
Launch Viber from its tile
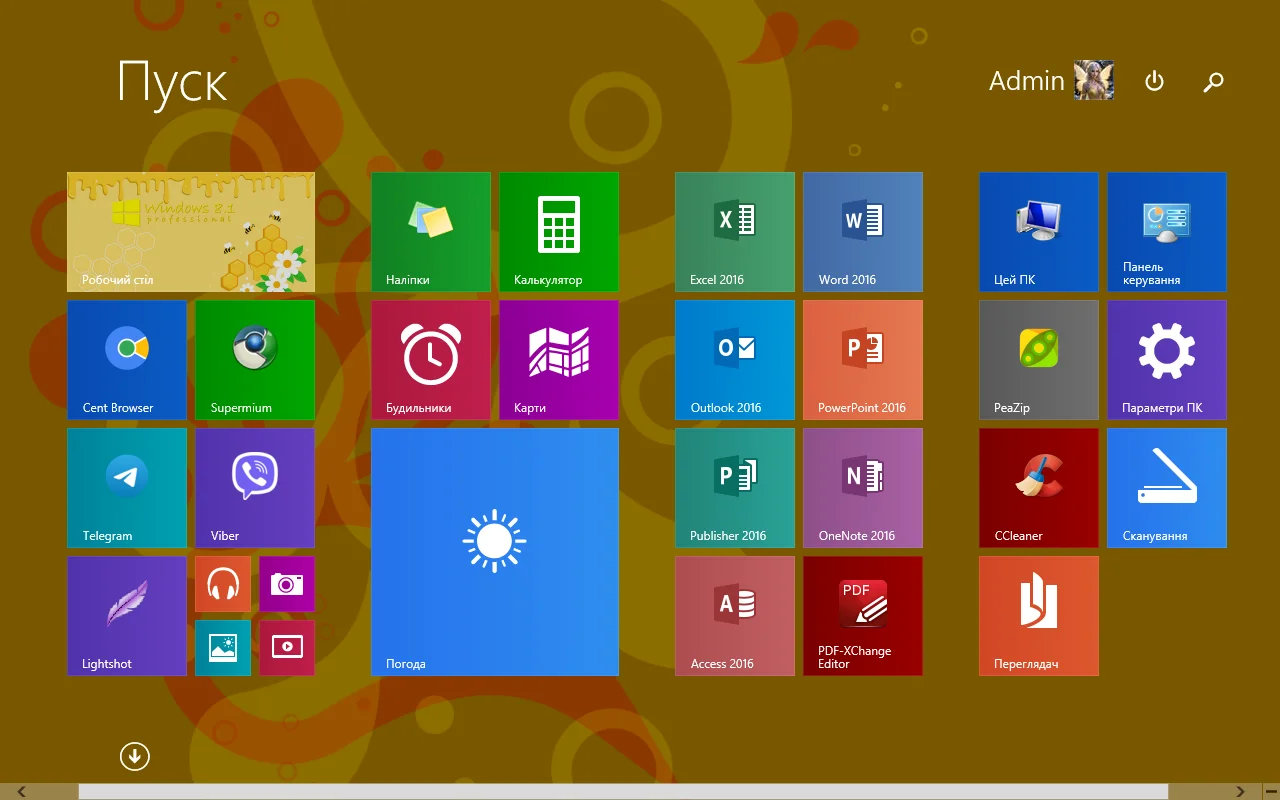[255, 488]
